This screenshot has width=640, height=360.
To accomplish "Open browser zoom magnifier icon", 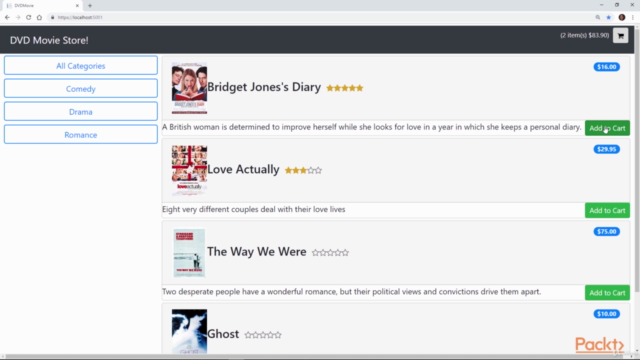I will click(598, 17).
